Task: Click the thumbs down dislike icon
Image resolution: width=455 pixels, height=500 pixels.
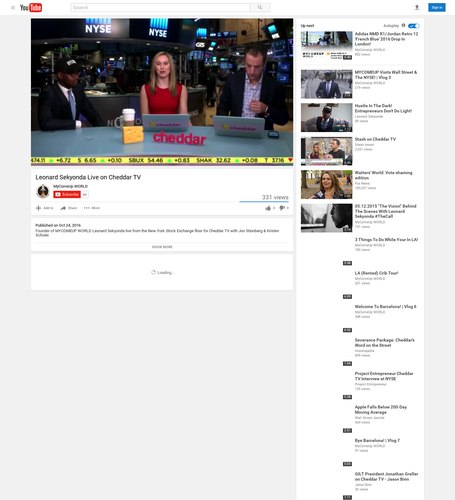Action: [282, 208]
